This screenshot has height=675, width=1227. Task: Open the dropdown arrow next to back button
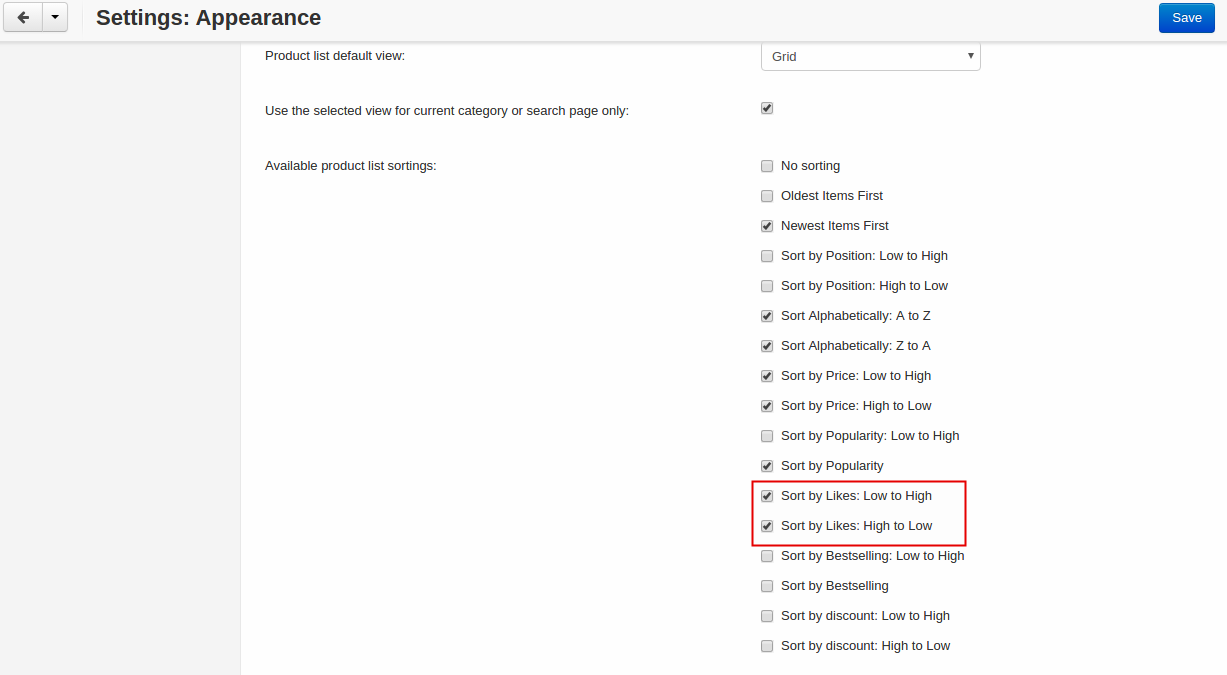(54, 17)
